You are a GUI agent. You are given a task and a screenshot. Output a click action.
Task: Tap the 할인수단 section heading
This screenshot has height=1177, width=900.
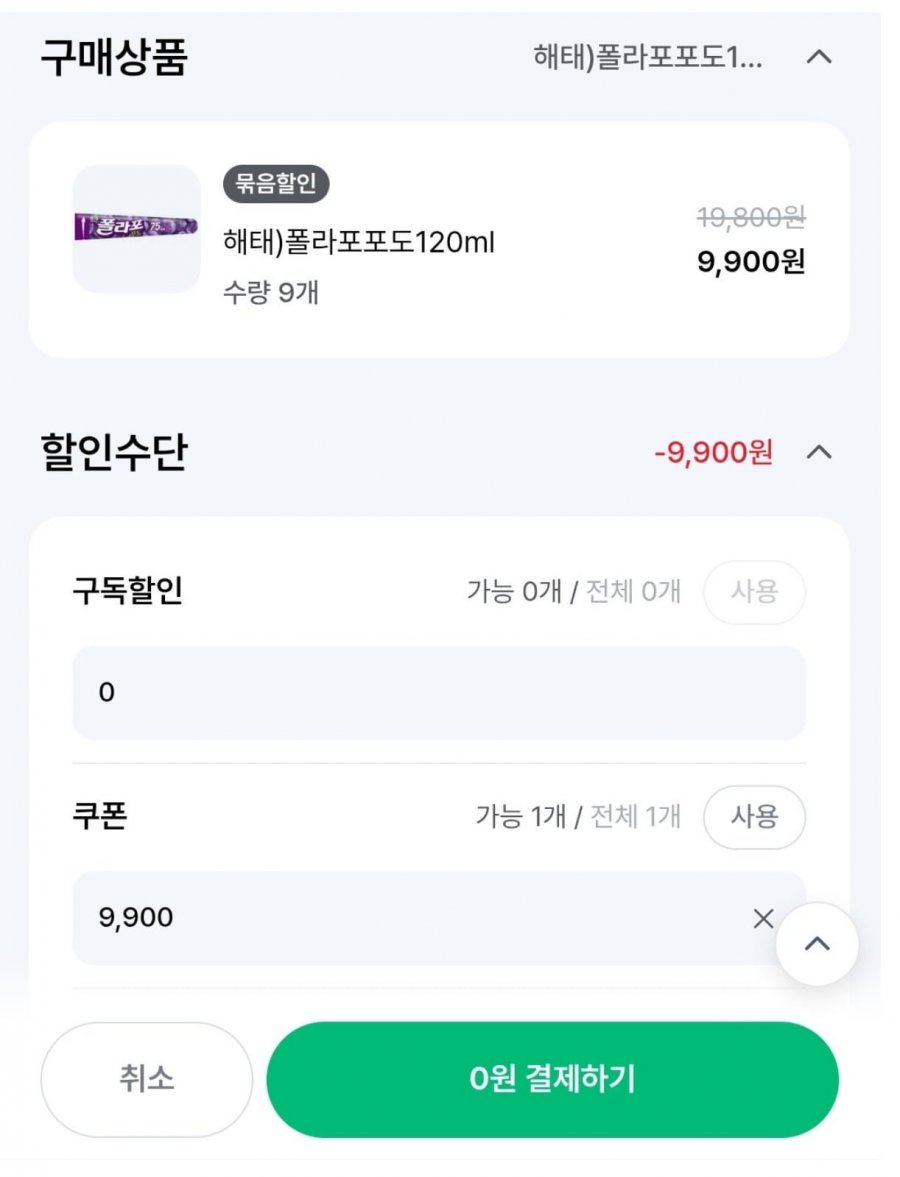[x=114, y=452]
